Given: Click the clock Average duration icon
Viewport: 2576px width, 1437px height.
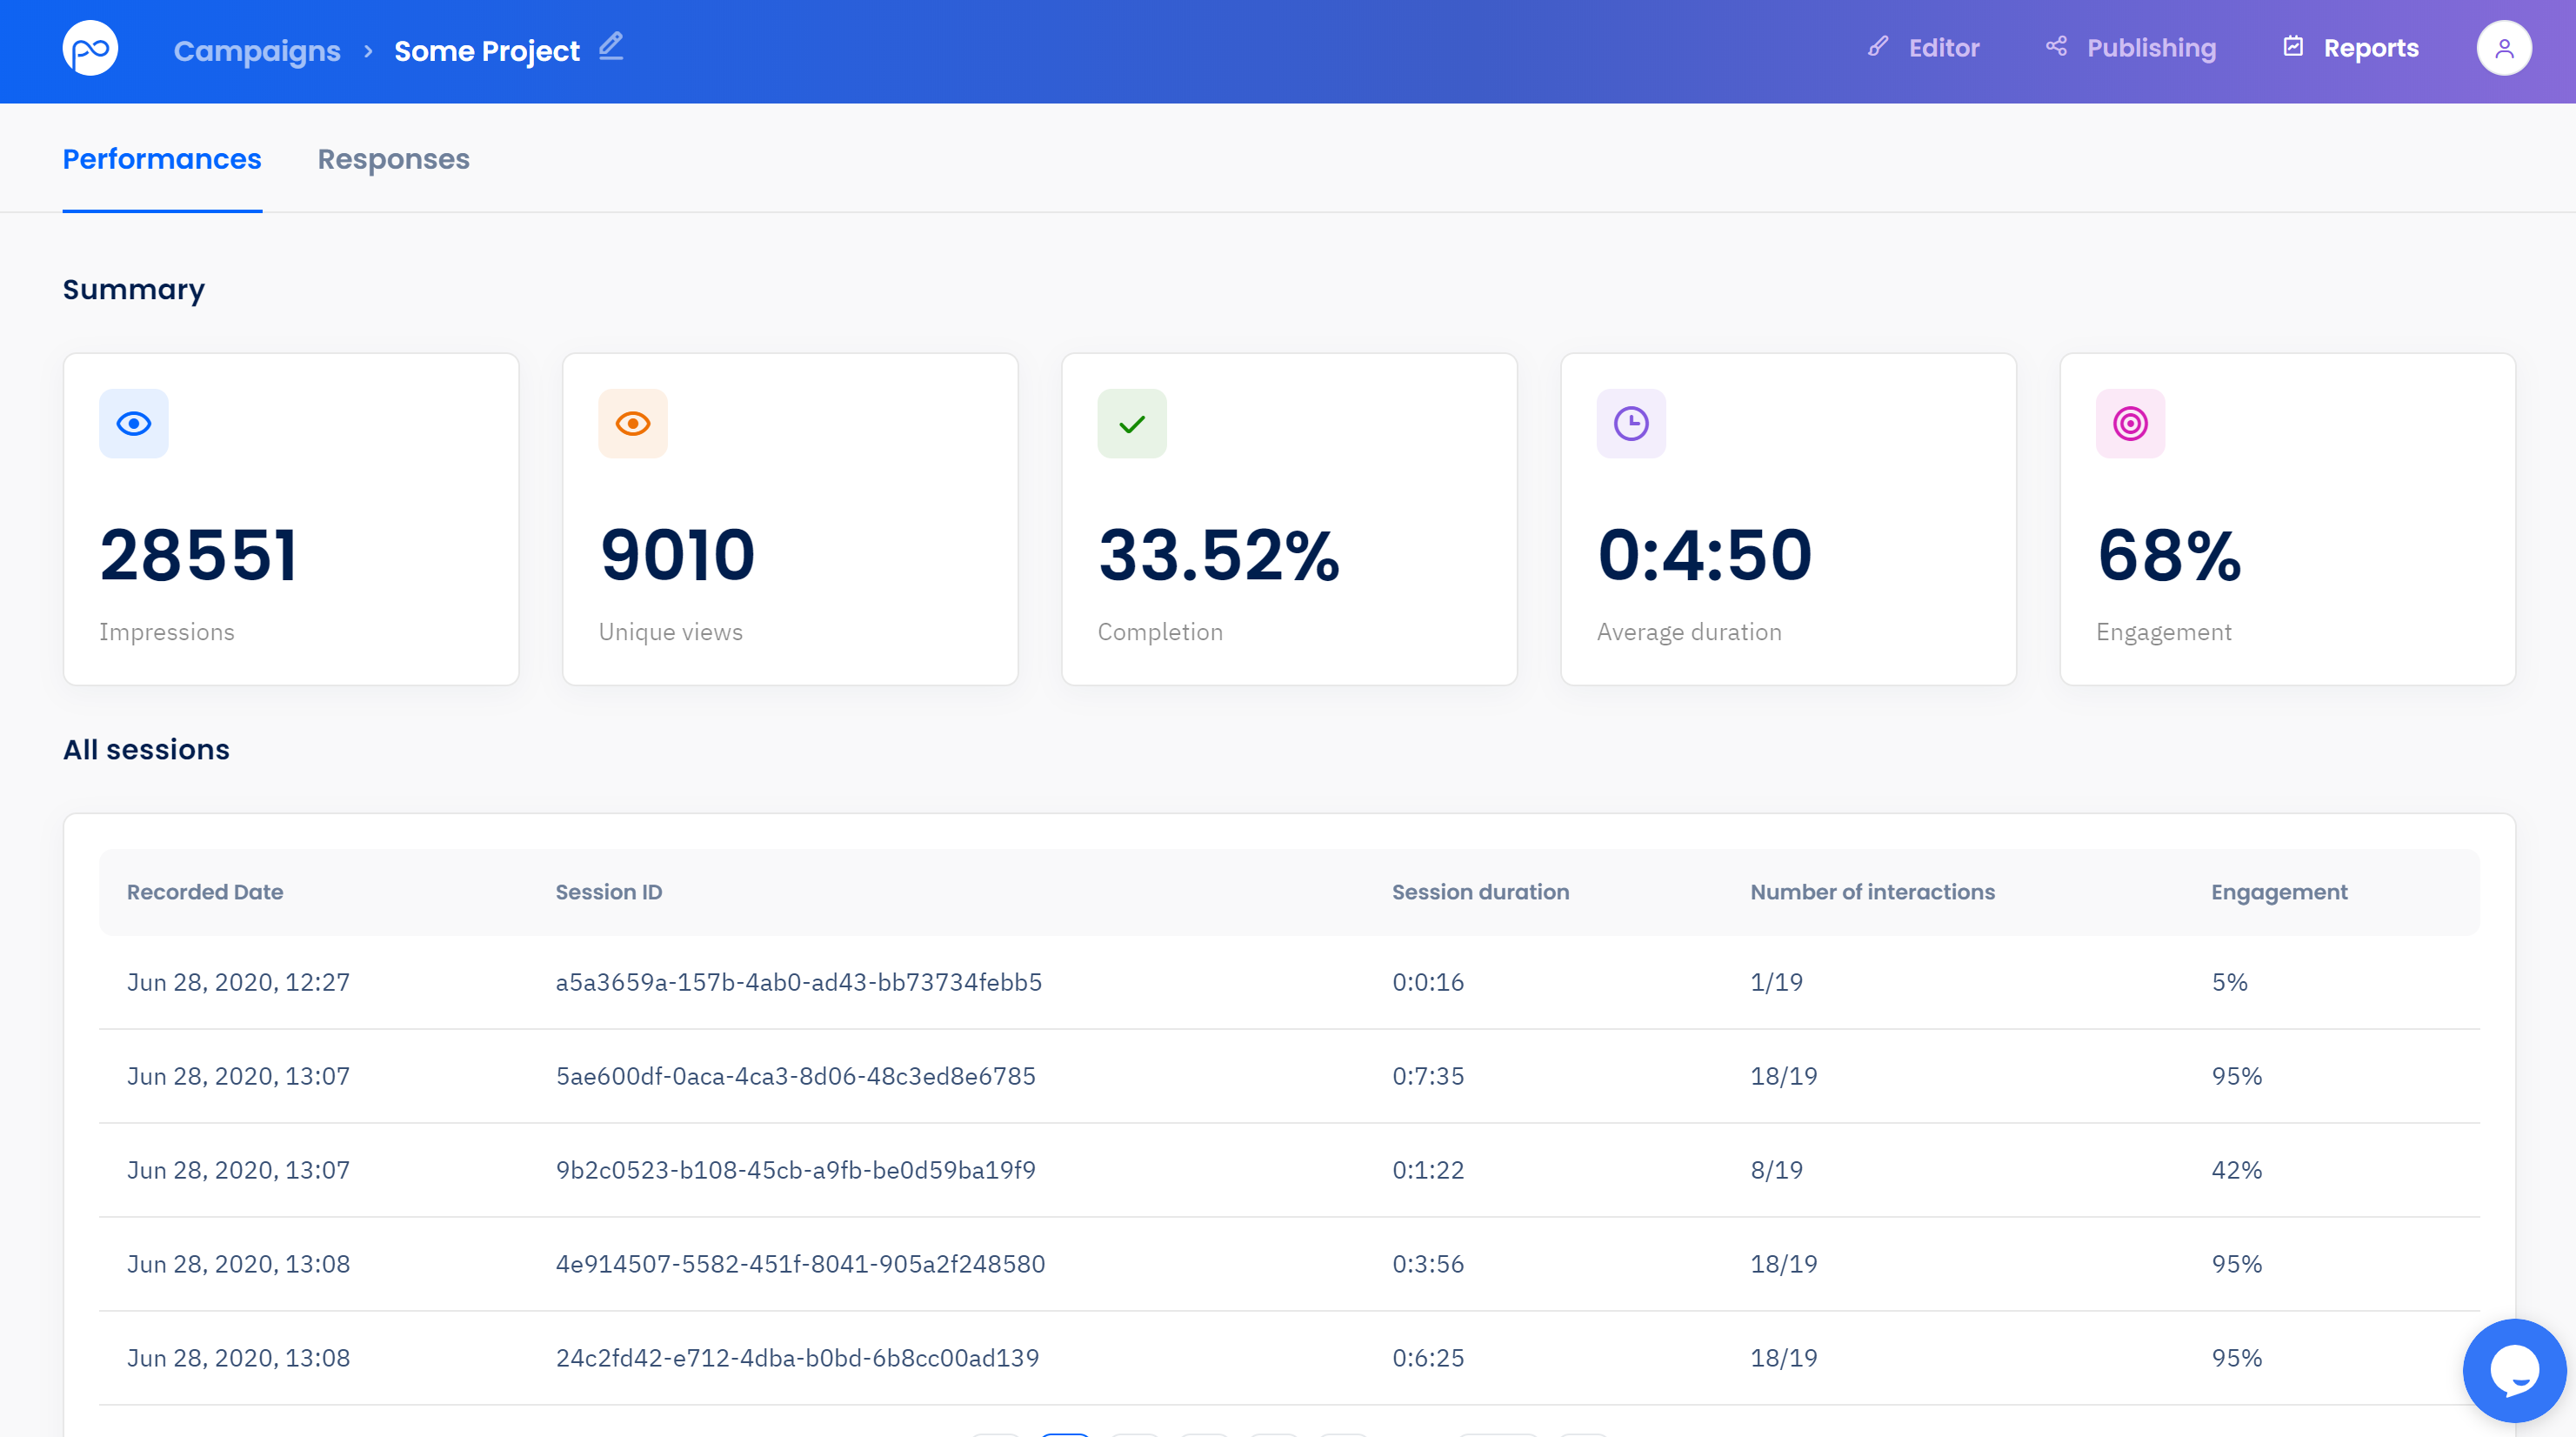Looking at the screenshot, I should 1630,424.
